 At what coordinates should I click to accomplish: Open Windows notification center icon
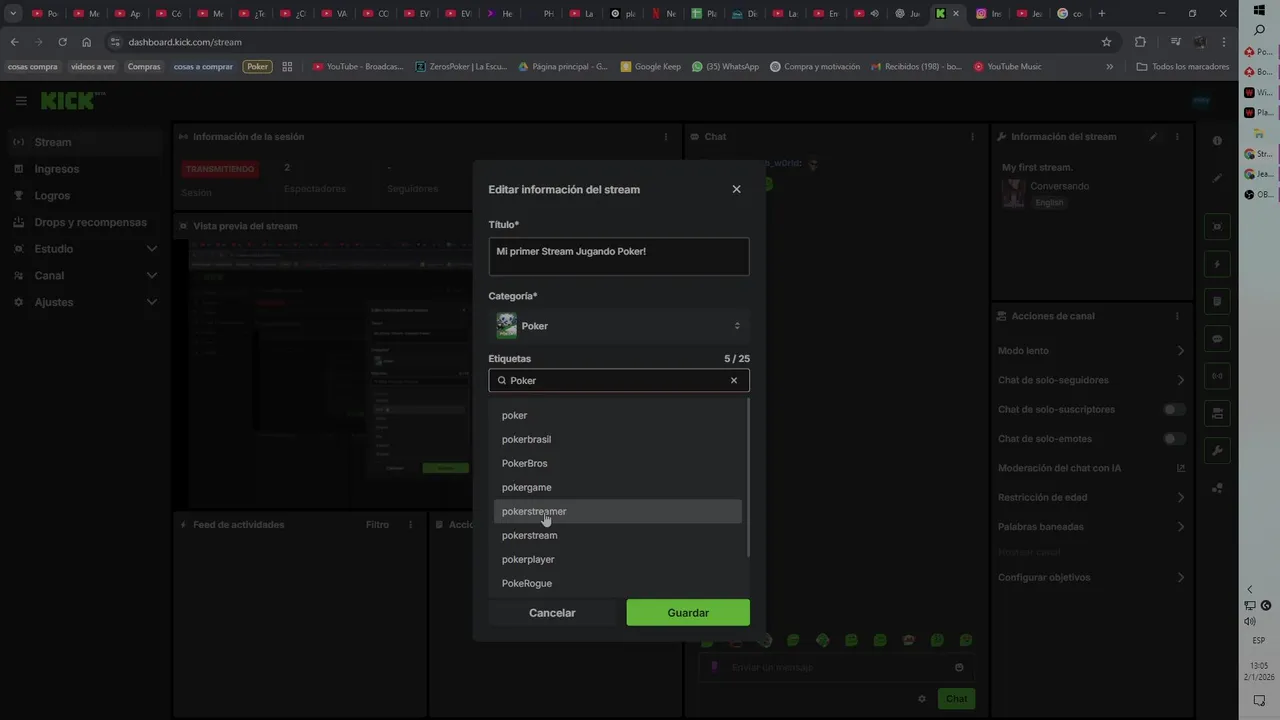(1259, 700)
